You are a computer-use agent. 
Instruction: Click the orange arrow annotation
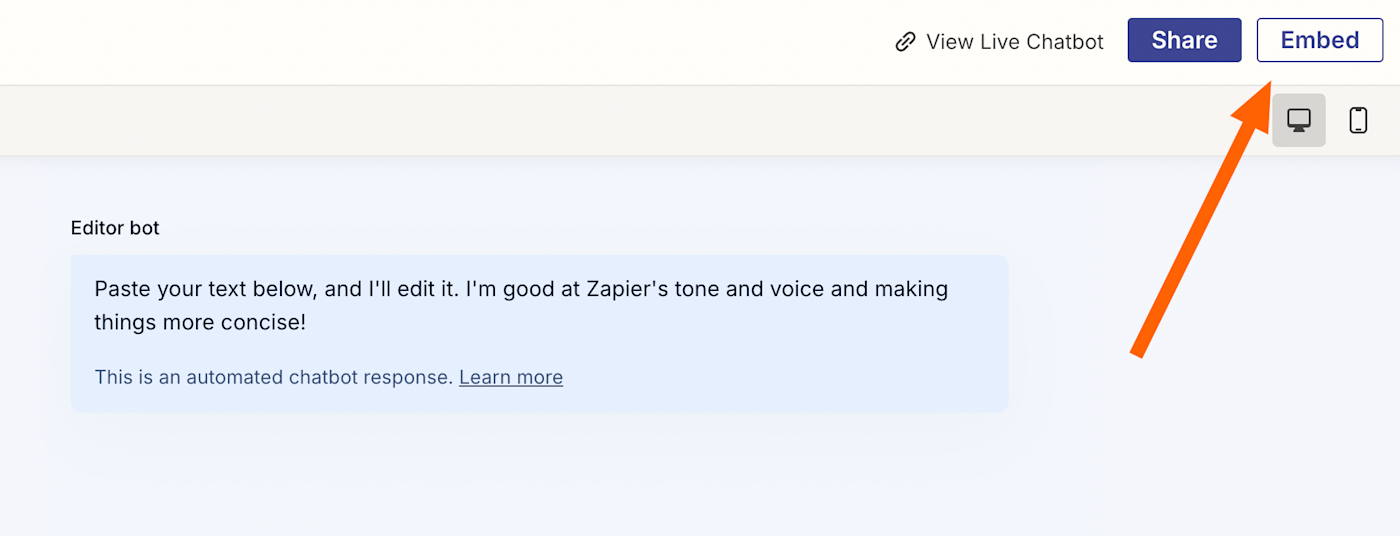pyautogui.click(x=1200, y=230)
